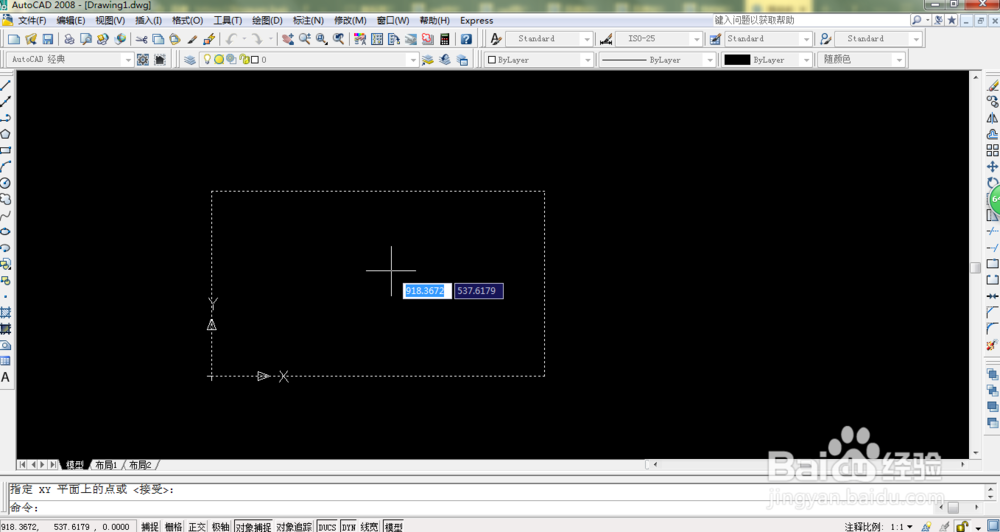Open the Layer Properties Manager icon
This screenshot has width=1000, height=532.
coord(189,59)
